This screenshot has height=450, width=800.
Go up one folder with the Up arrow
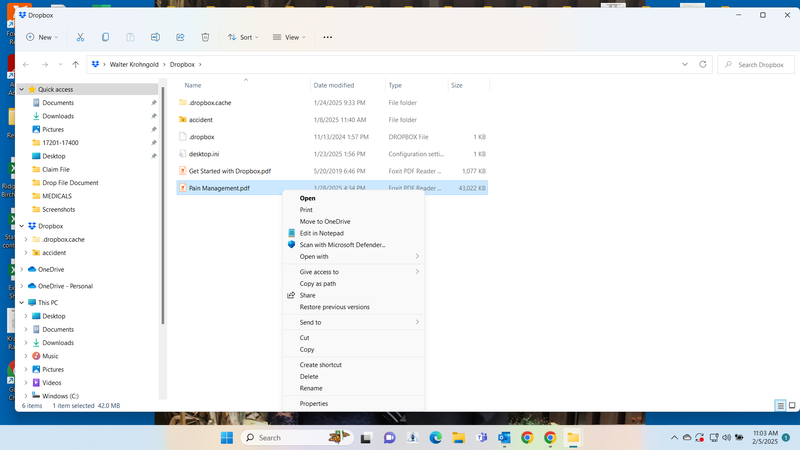click(75, 64)
